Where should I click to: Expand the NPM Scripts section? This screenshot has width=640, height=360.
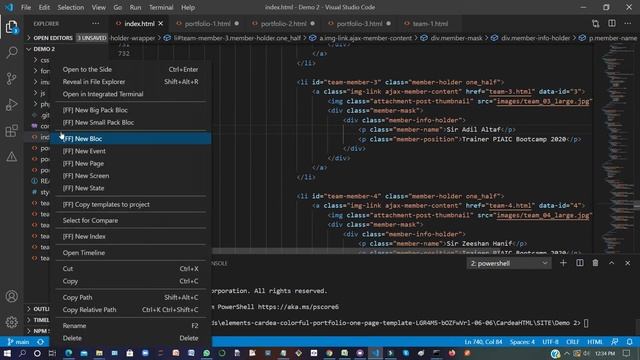pyautogui.click(x=38, y=331)
